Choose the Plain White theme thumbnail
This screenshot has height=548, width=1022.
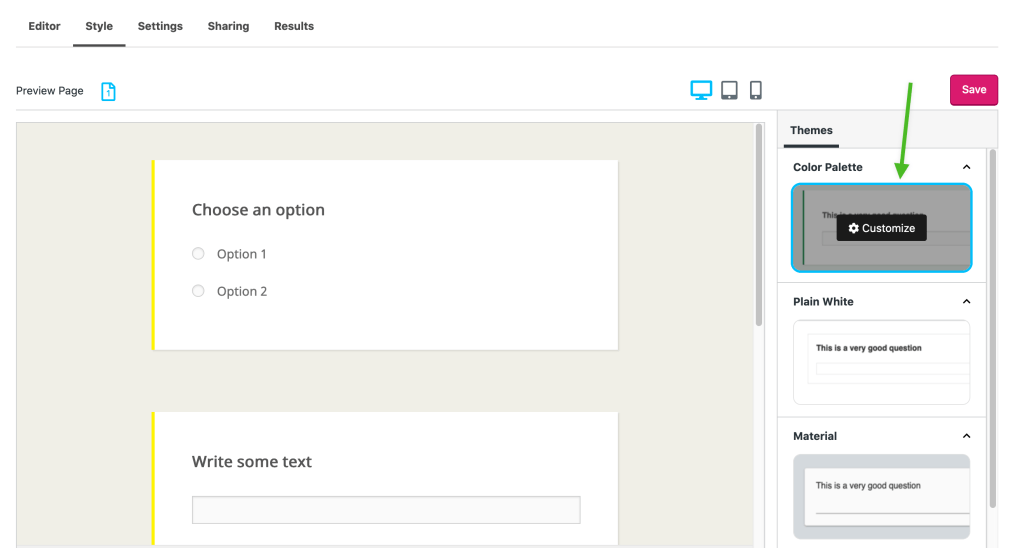[881, 362]
